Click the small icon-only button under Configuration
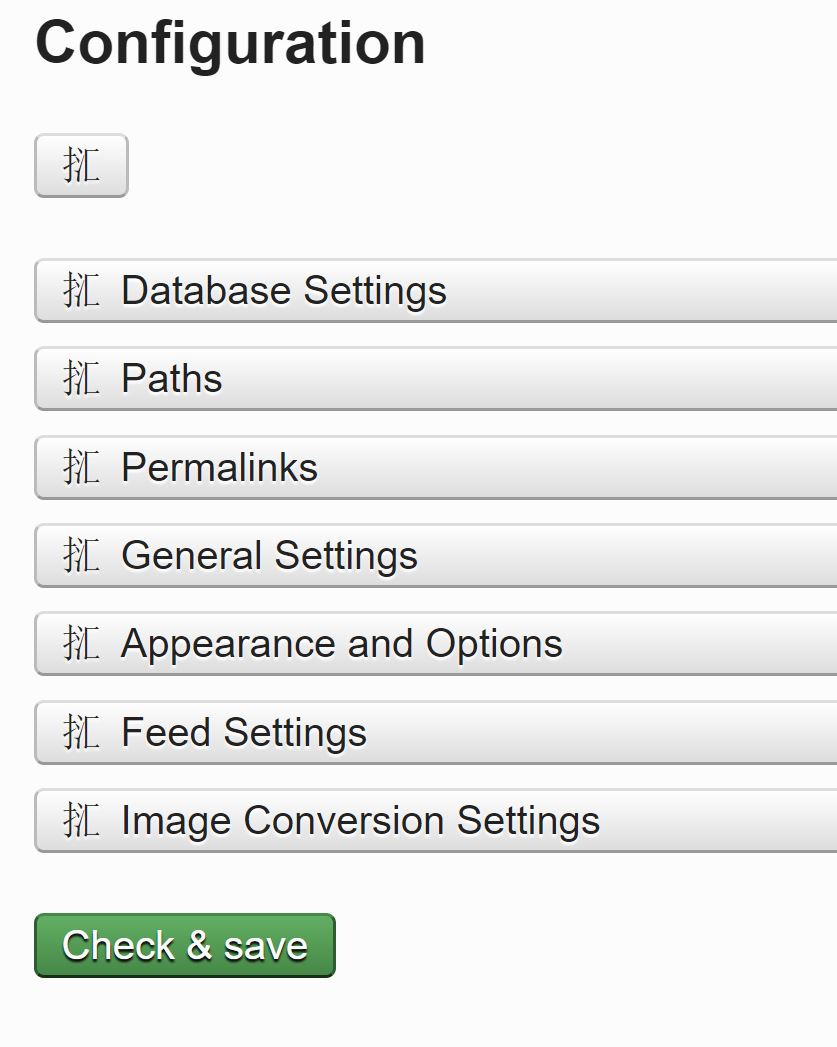The height and width of the screenshot is (1047, 837). coord(81,166)
